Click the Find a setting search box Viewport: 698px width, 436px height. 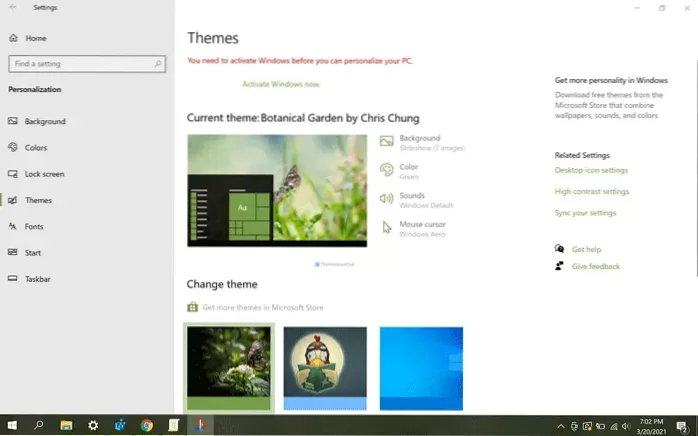point(85,64)
